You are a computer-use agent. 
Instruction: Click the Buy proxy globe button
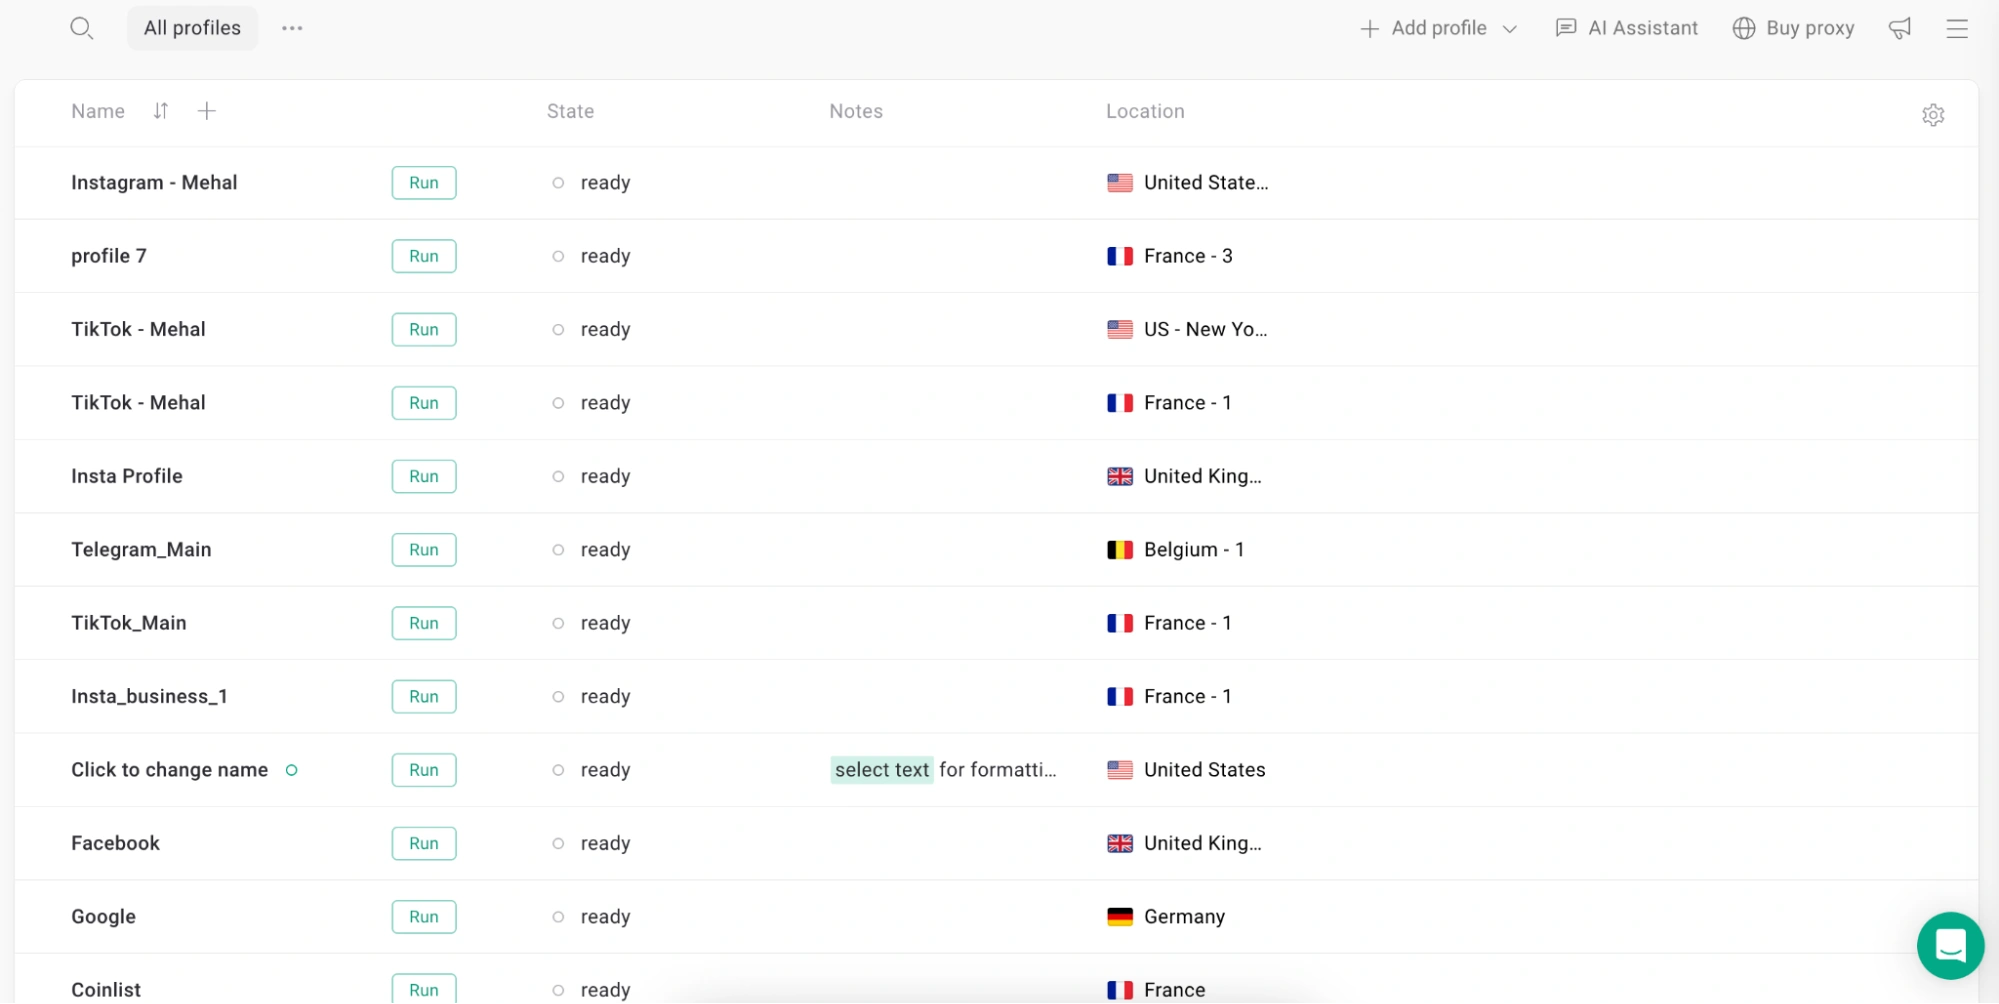(1793, 28)
